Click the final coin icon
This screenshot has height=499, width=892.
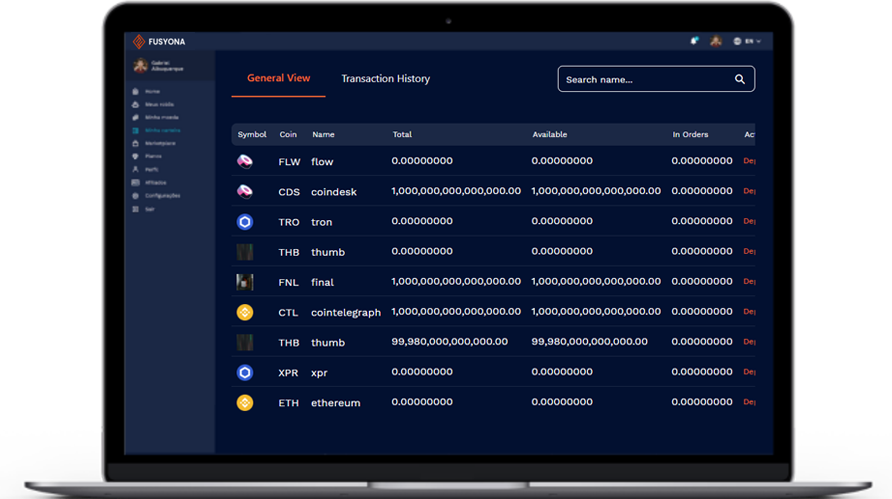pos(245,282)
